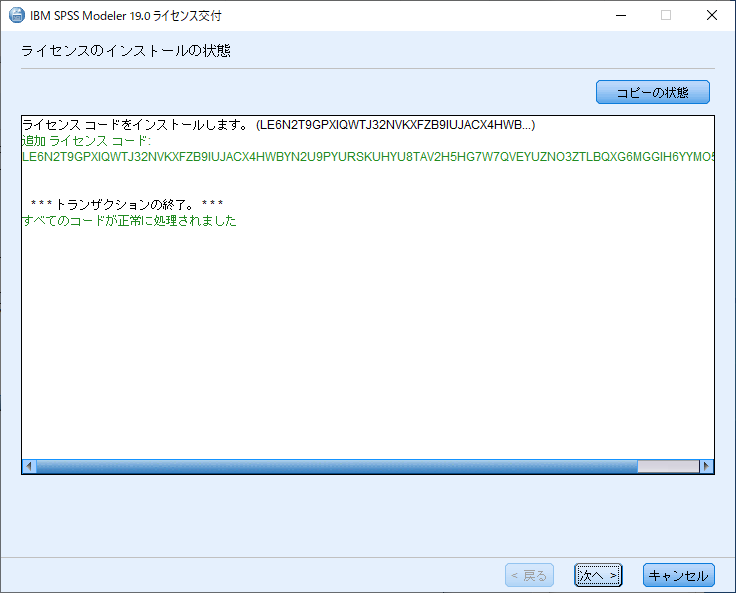Cancel the wizard with キャンセル button
736x593 pixels.
678,575
